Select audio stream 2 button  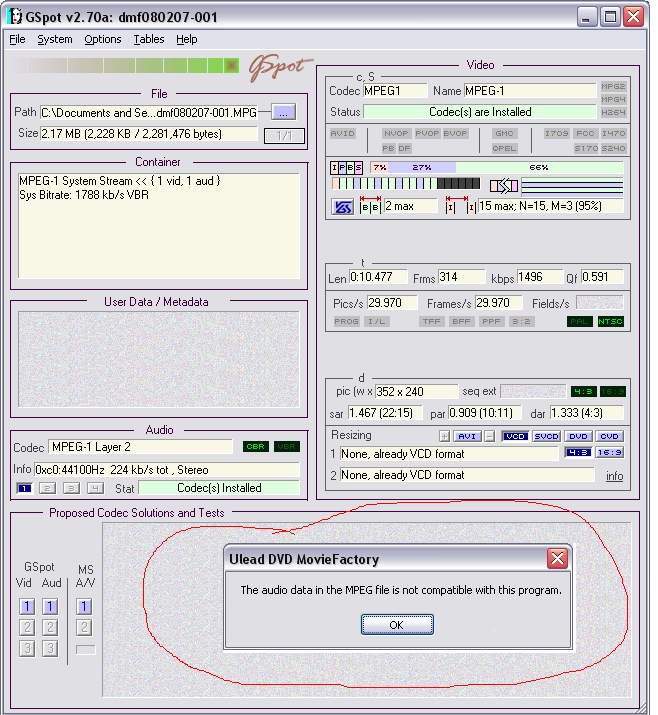(x=47, y=488)
